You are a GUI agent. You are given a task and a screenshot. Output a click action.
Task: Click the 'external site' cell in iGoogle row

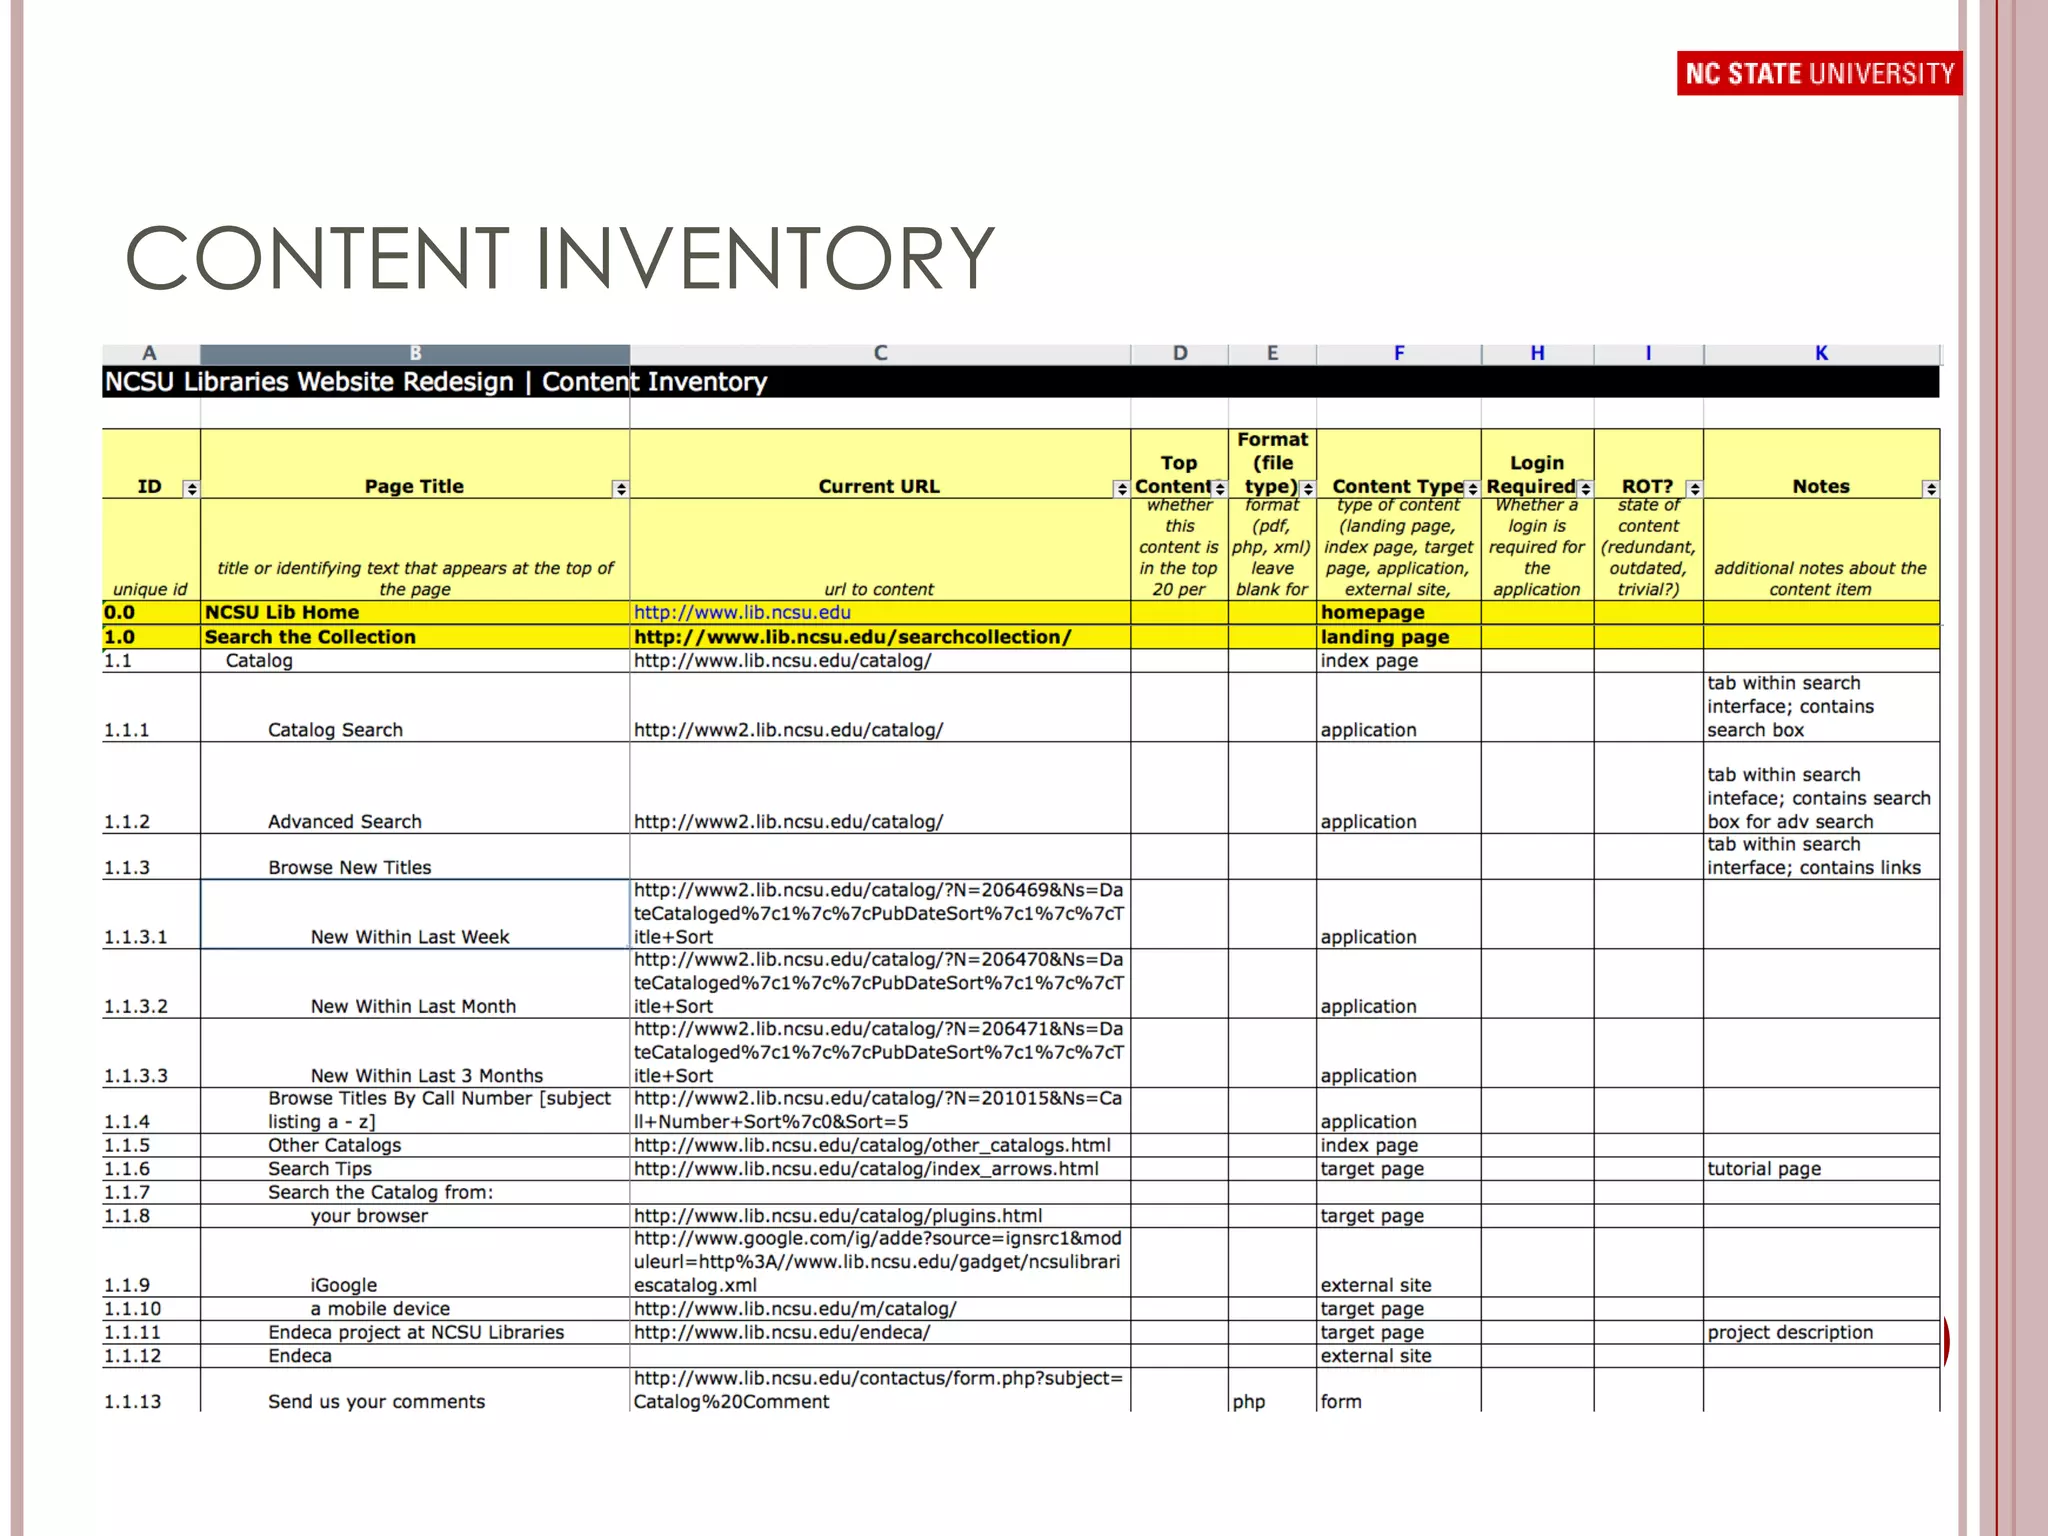tap(1399, 1262)
